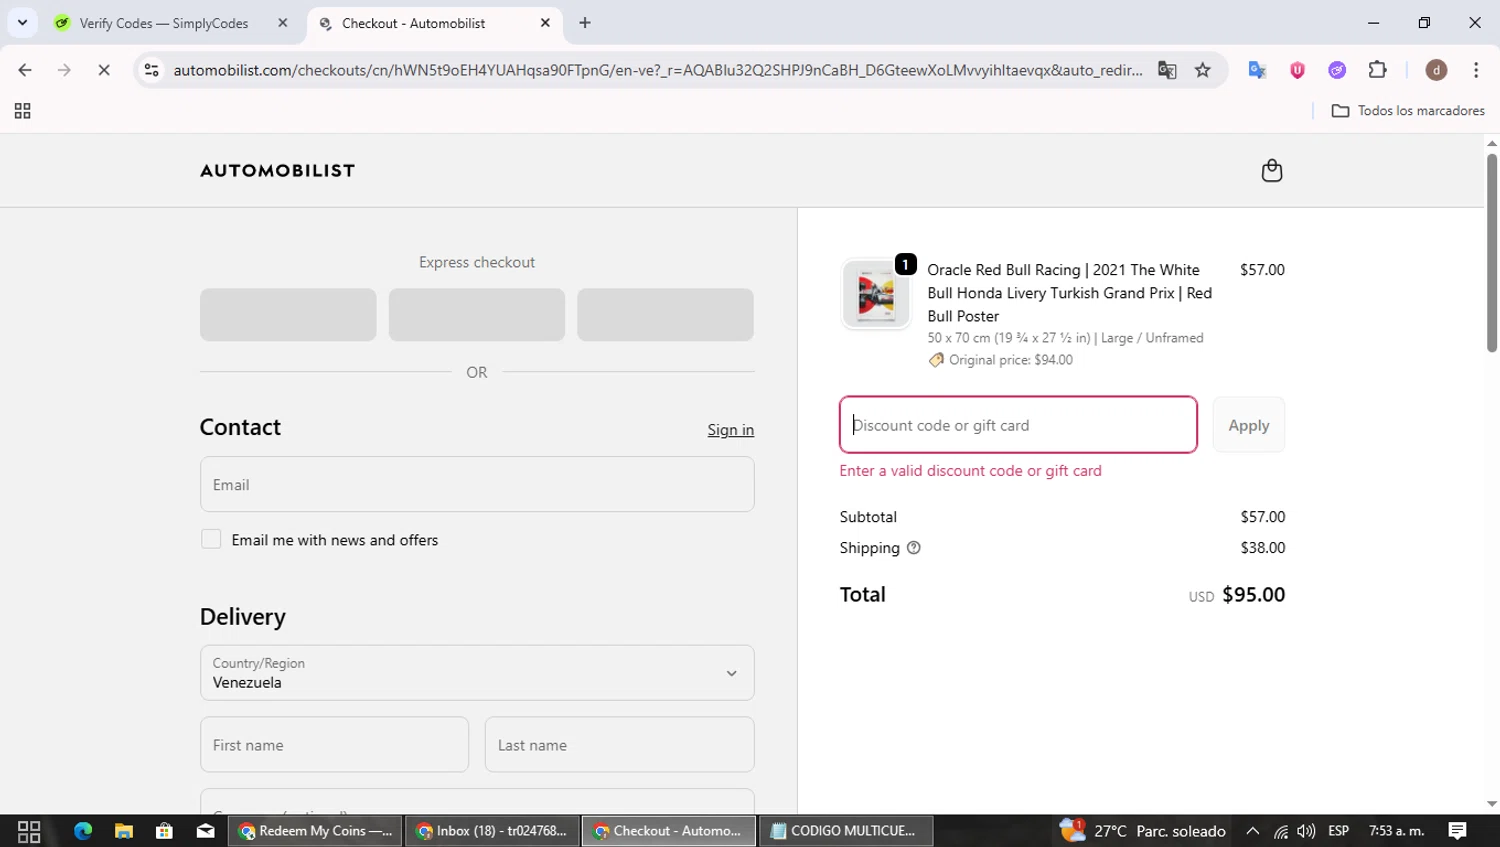Click the Total $95.00 amount
The width and height of the screenshot is (1500, 847).
1253,595
